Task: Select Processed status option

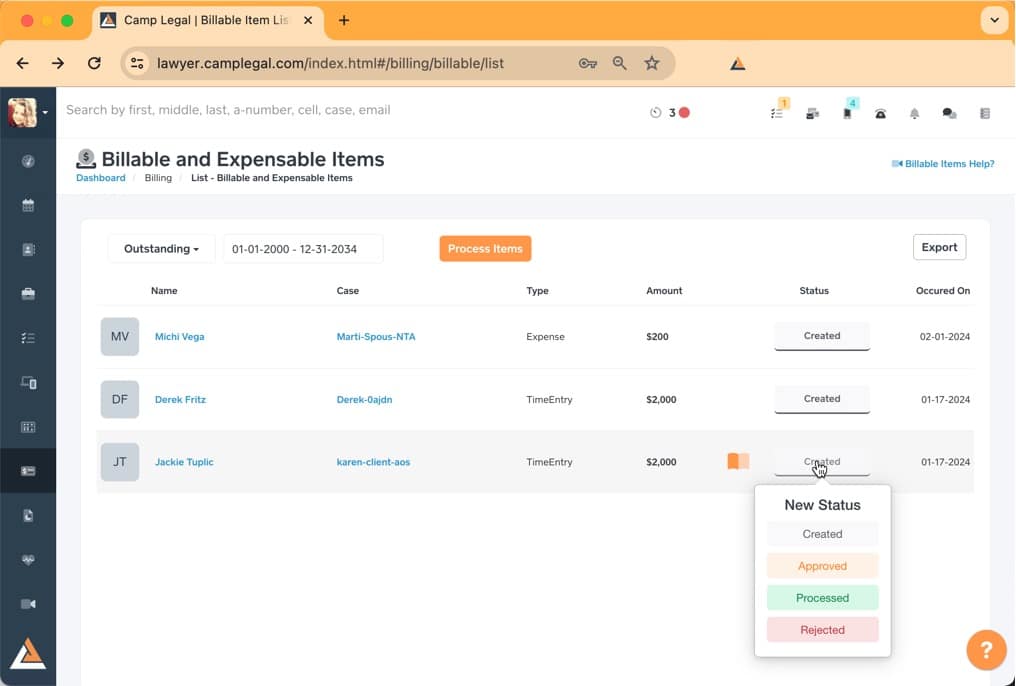Action: [822, 598]
